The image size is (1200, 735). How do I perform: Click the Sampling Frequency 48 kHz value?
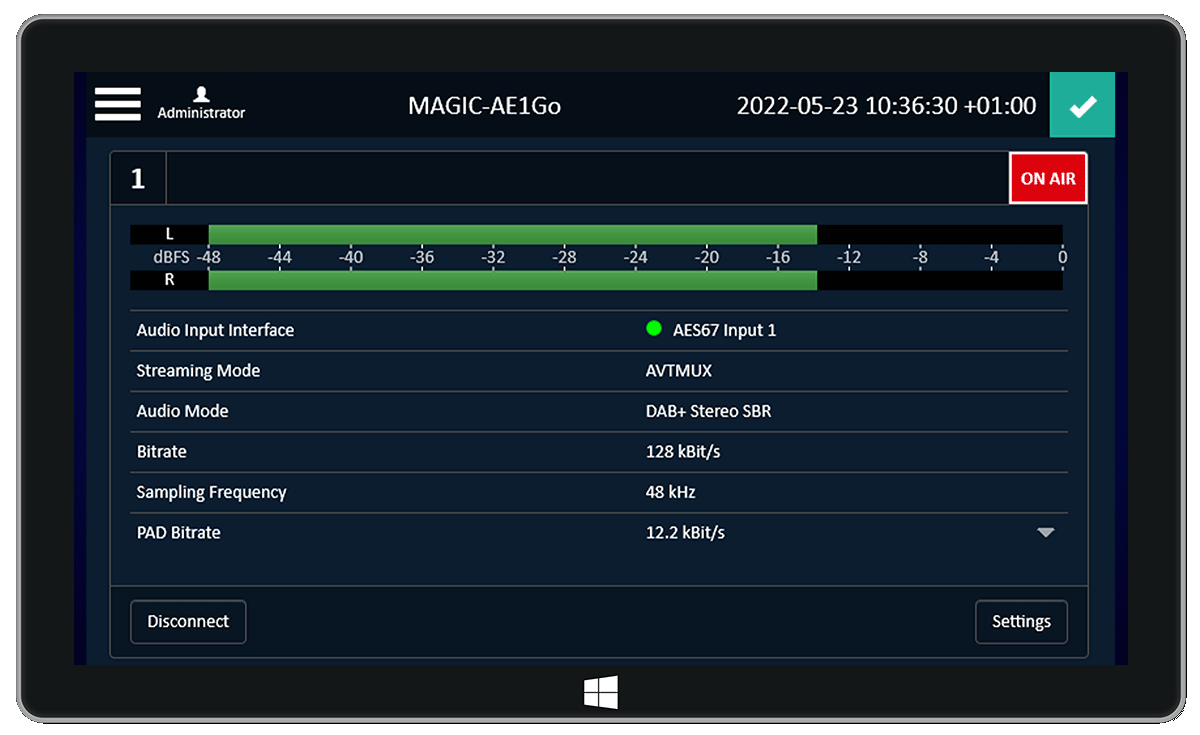670,492
